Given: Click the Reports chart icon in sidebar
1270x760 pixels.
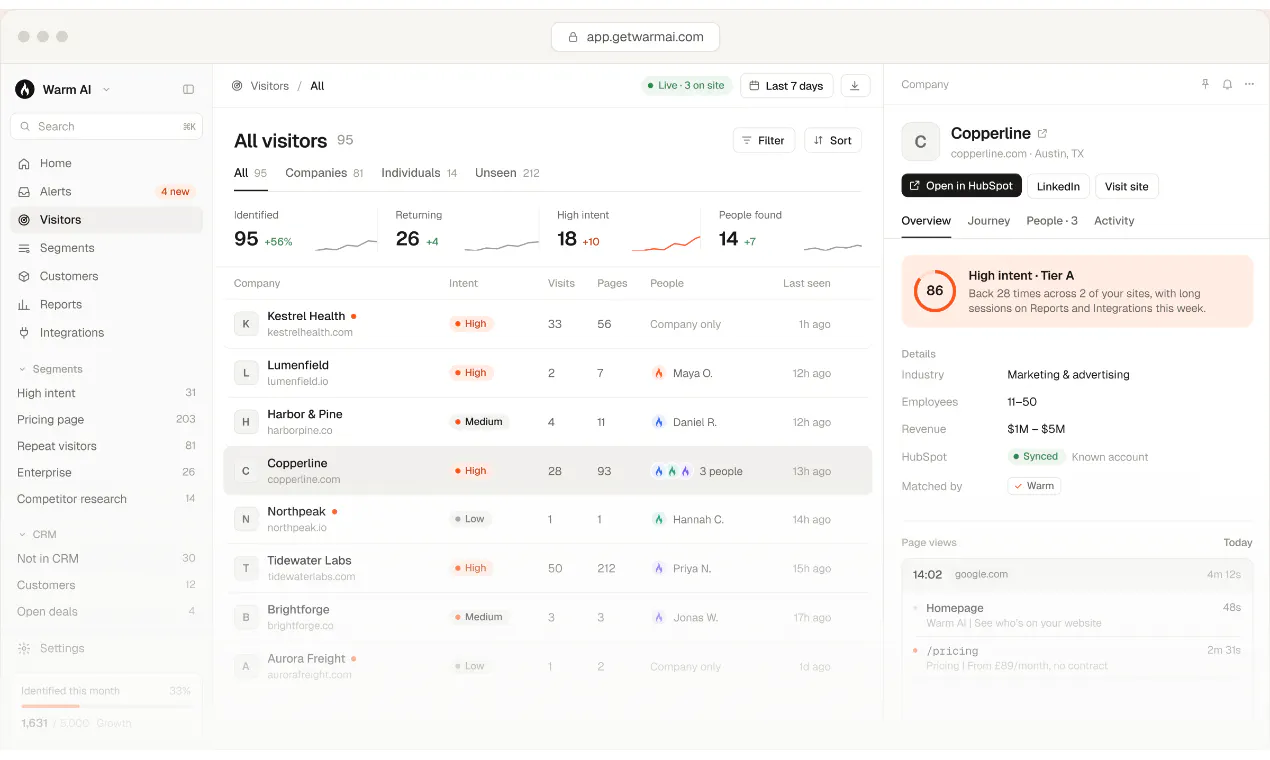Looking at the screenshot, I should (x=24, y=305).
